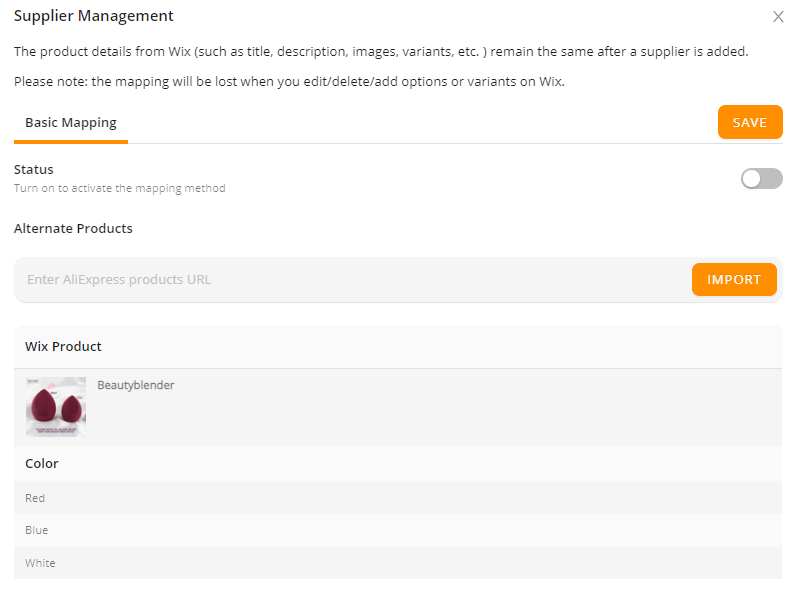
Task: Click the IMPORT button
Action: (734, 279)
